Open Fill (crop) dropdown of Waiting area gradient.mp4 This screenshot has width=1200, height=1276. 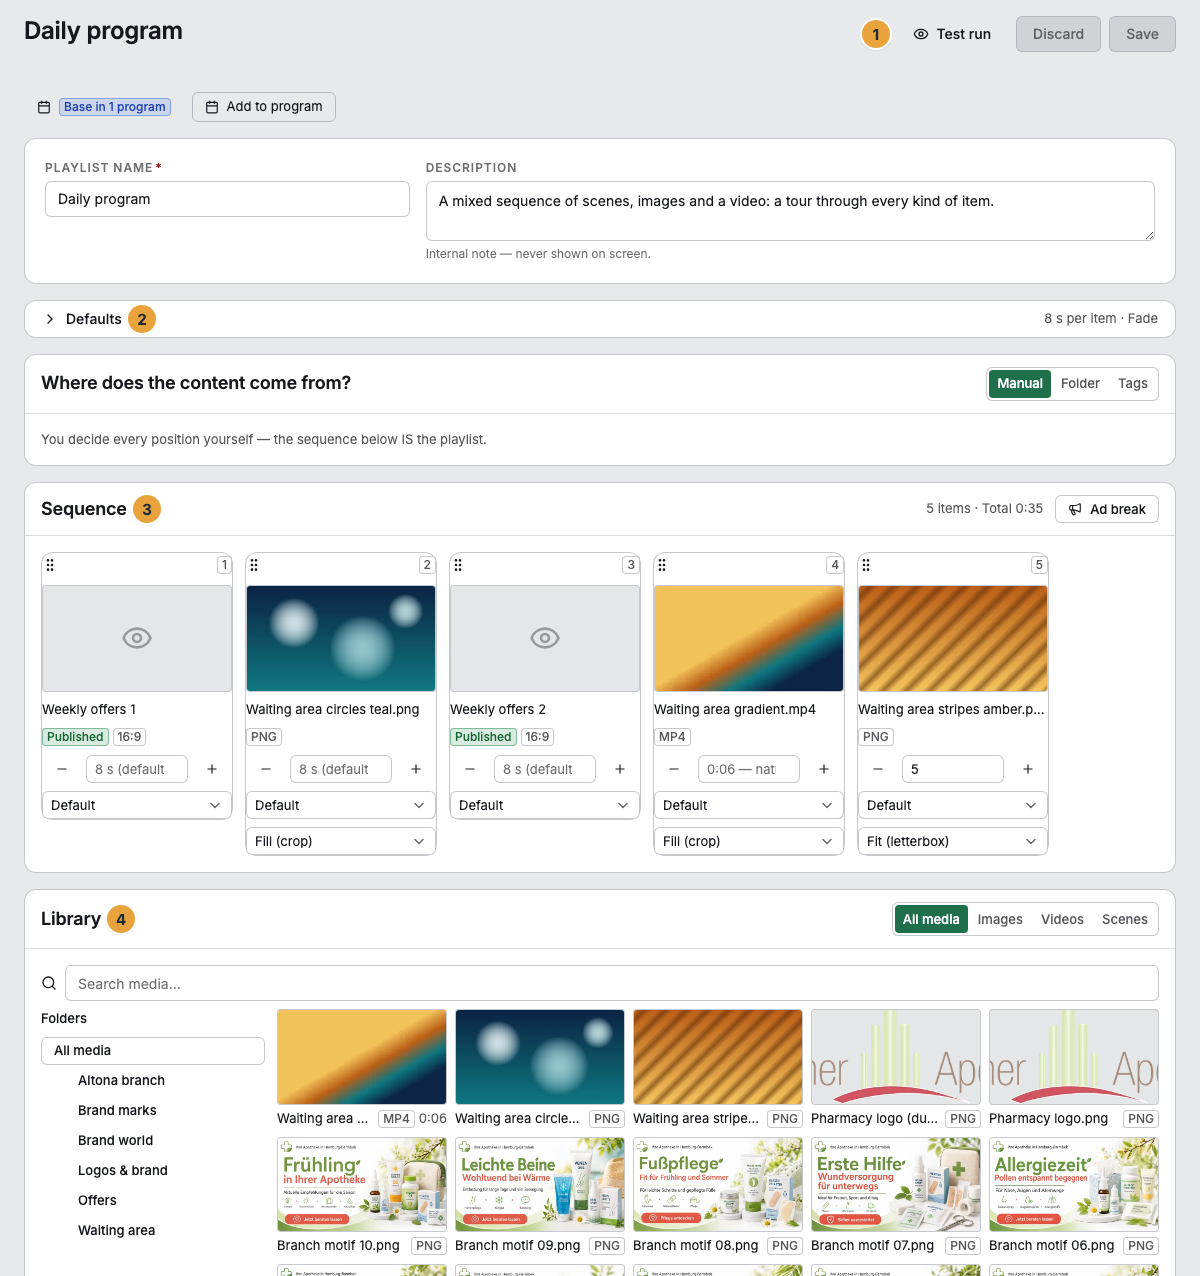coord(749,841)
